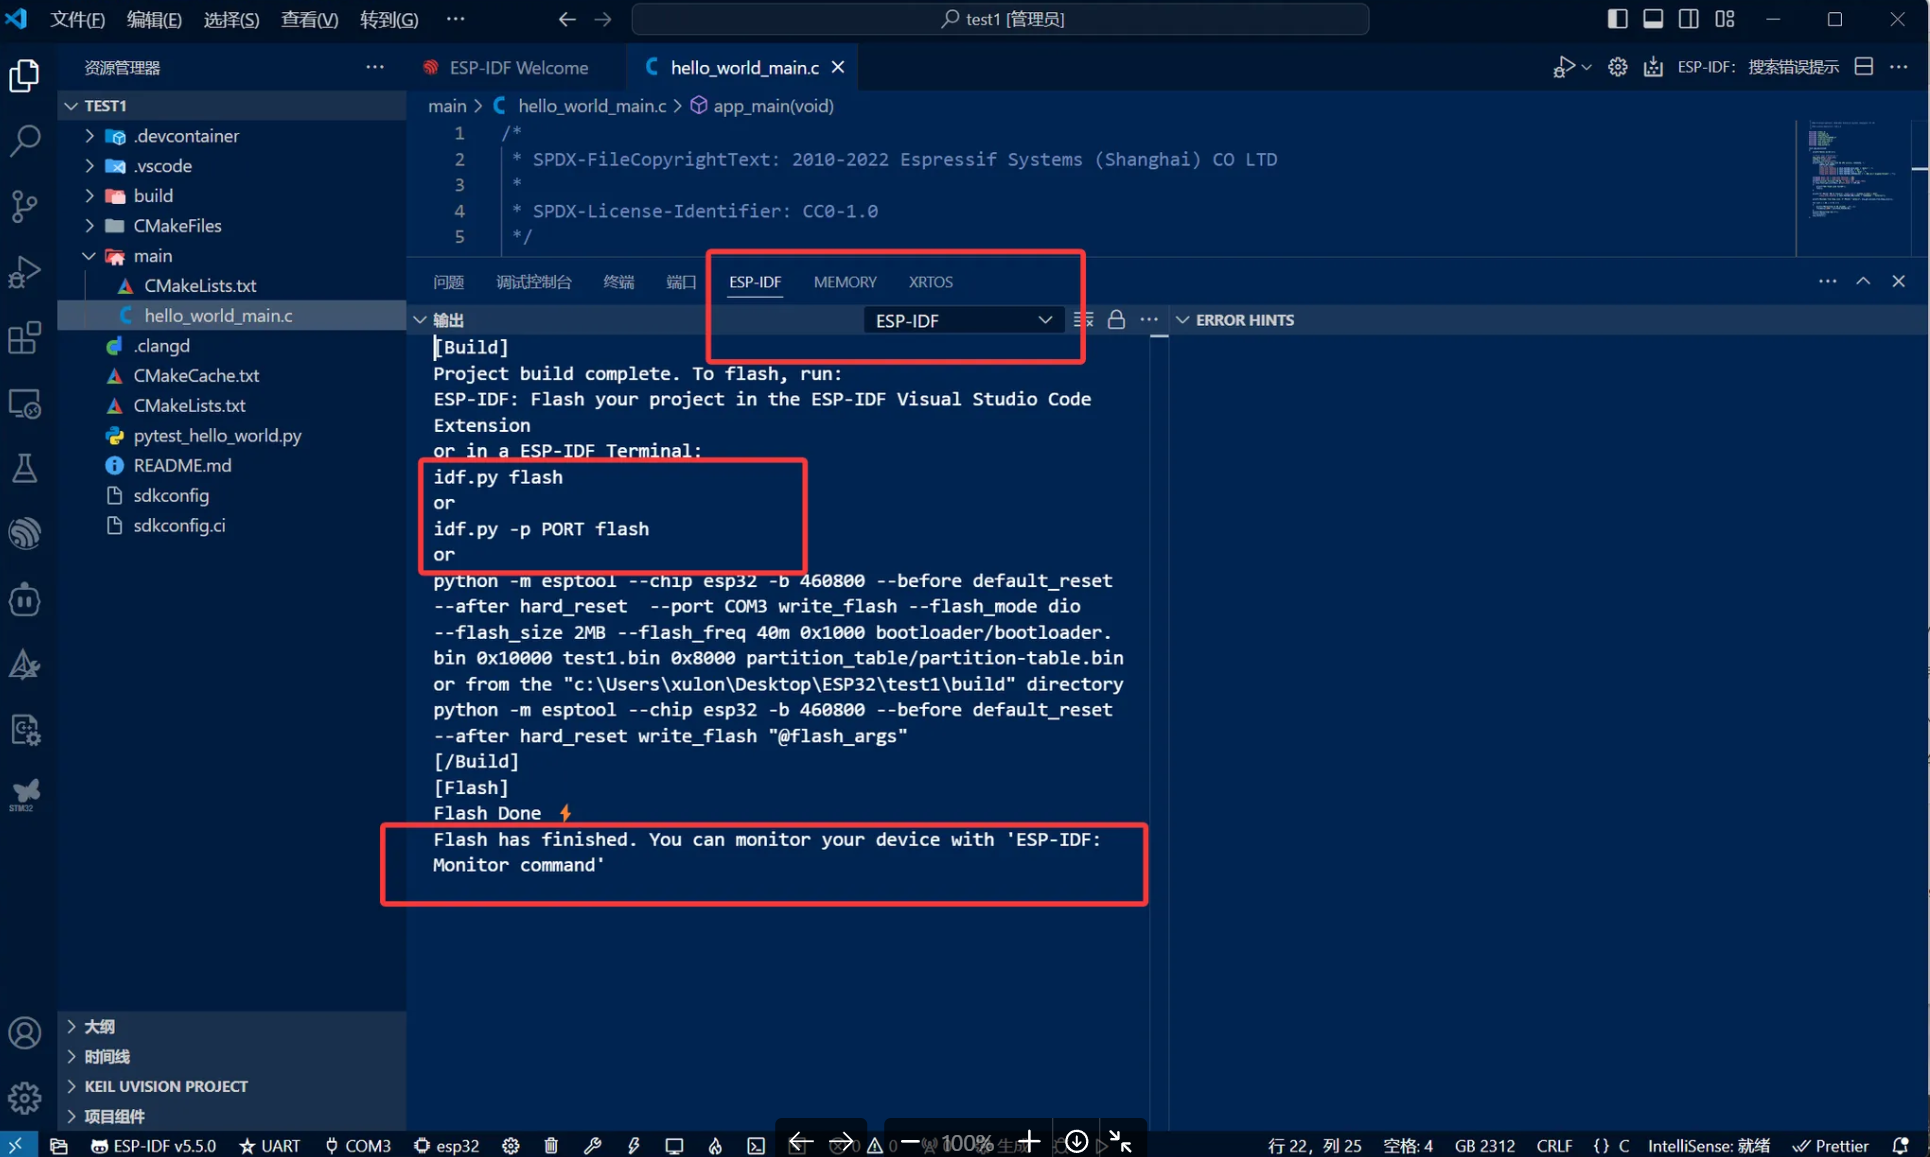
Task: Switch to the MEMORY panel tab
Action: point(845,282)
